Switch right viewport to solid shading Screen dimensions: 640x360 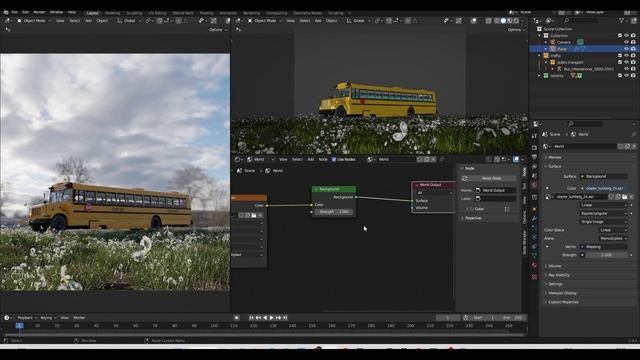click(503, 20)
